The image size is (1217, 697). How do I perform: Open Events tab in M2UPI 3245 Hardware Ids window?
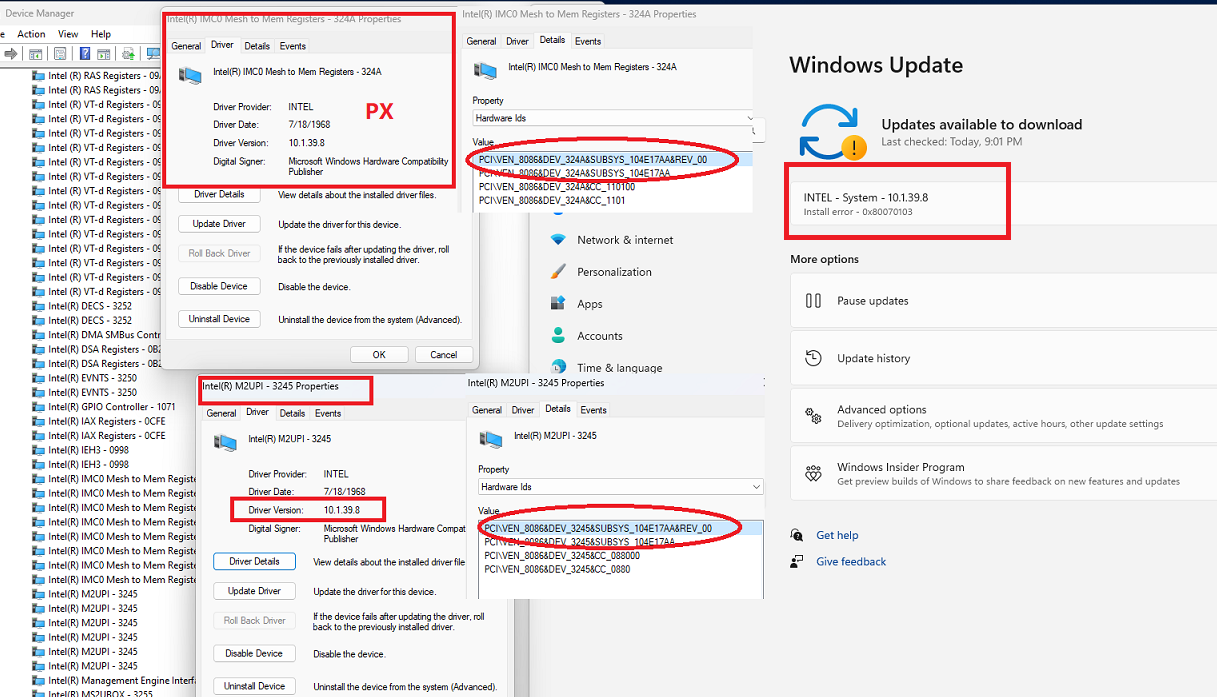click(593, 410)
